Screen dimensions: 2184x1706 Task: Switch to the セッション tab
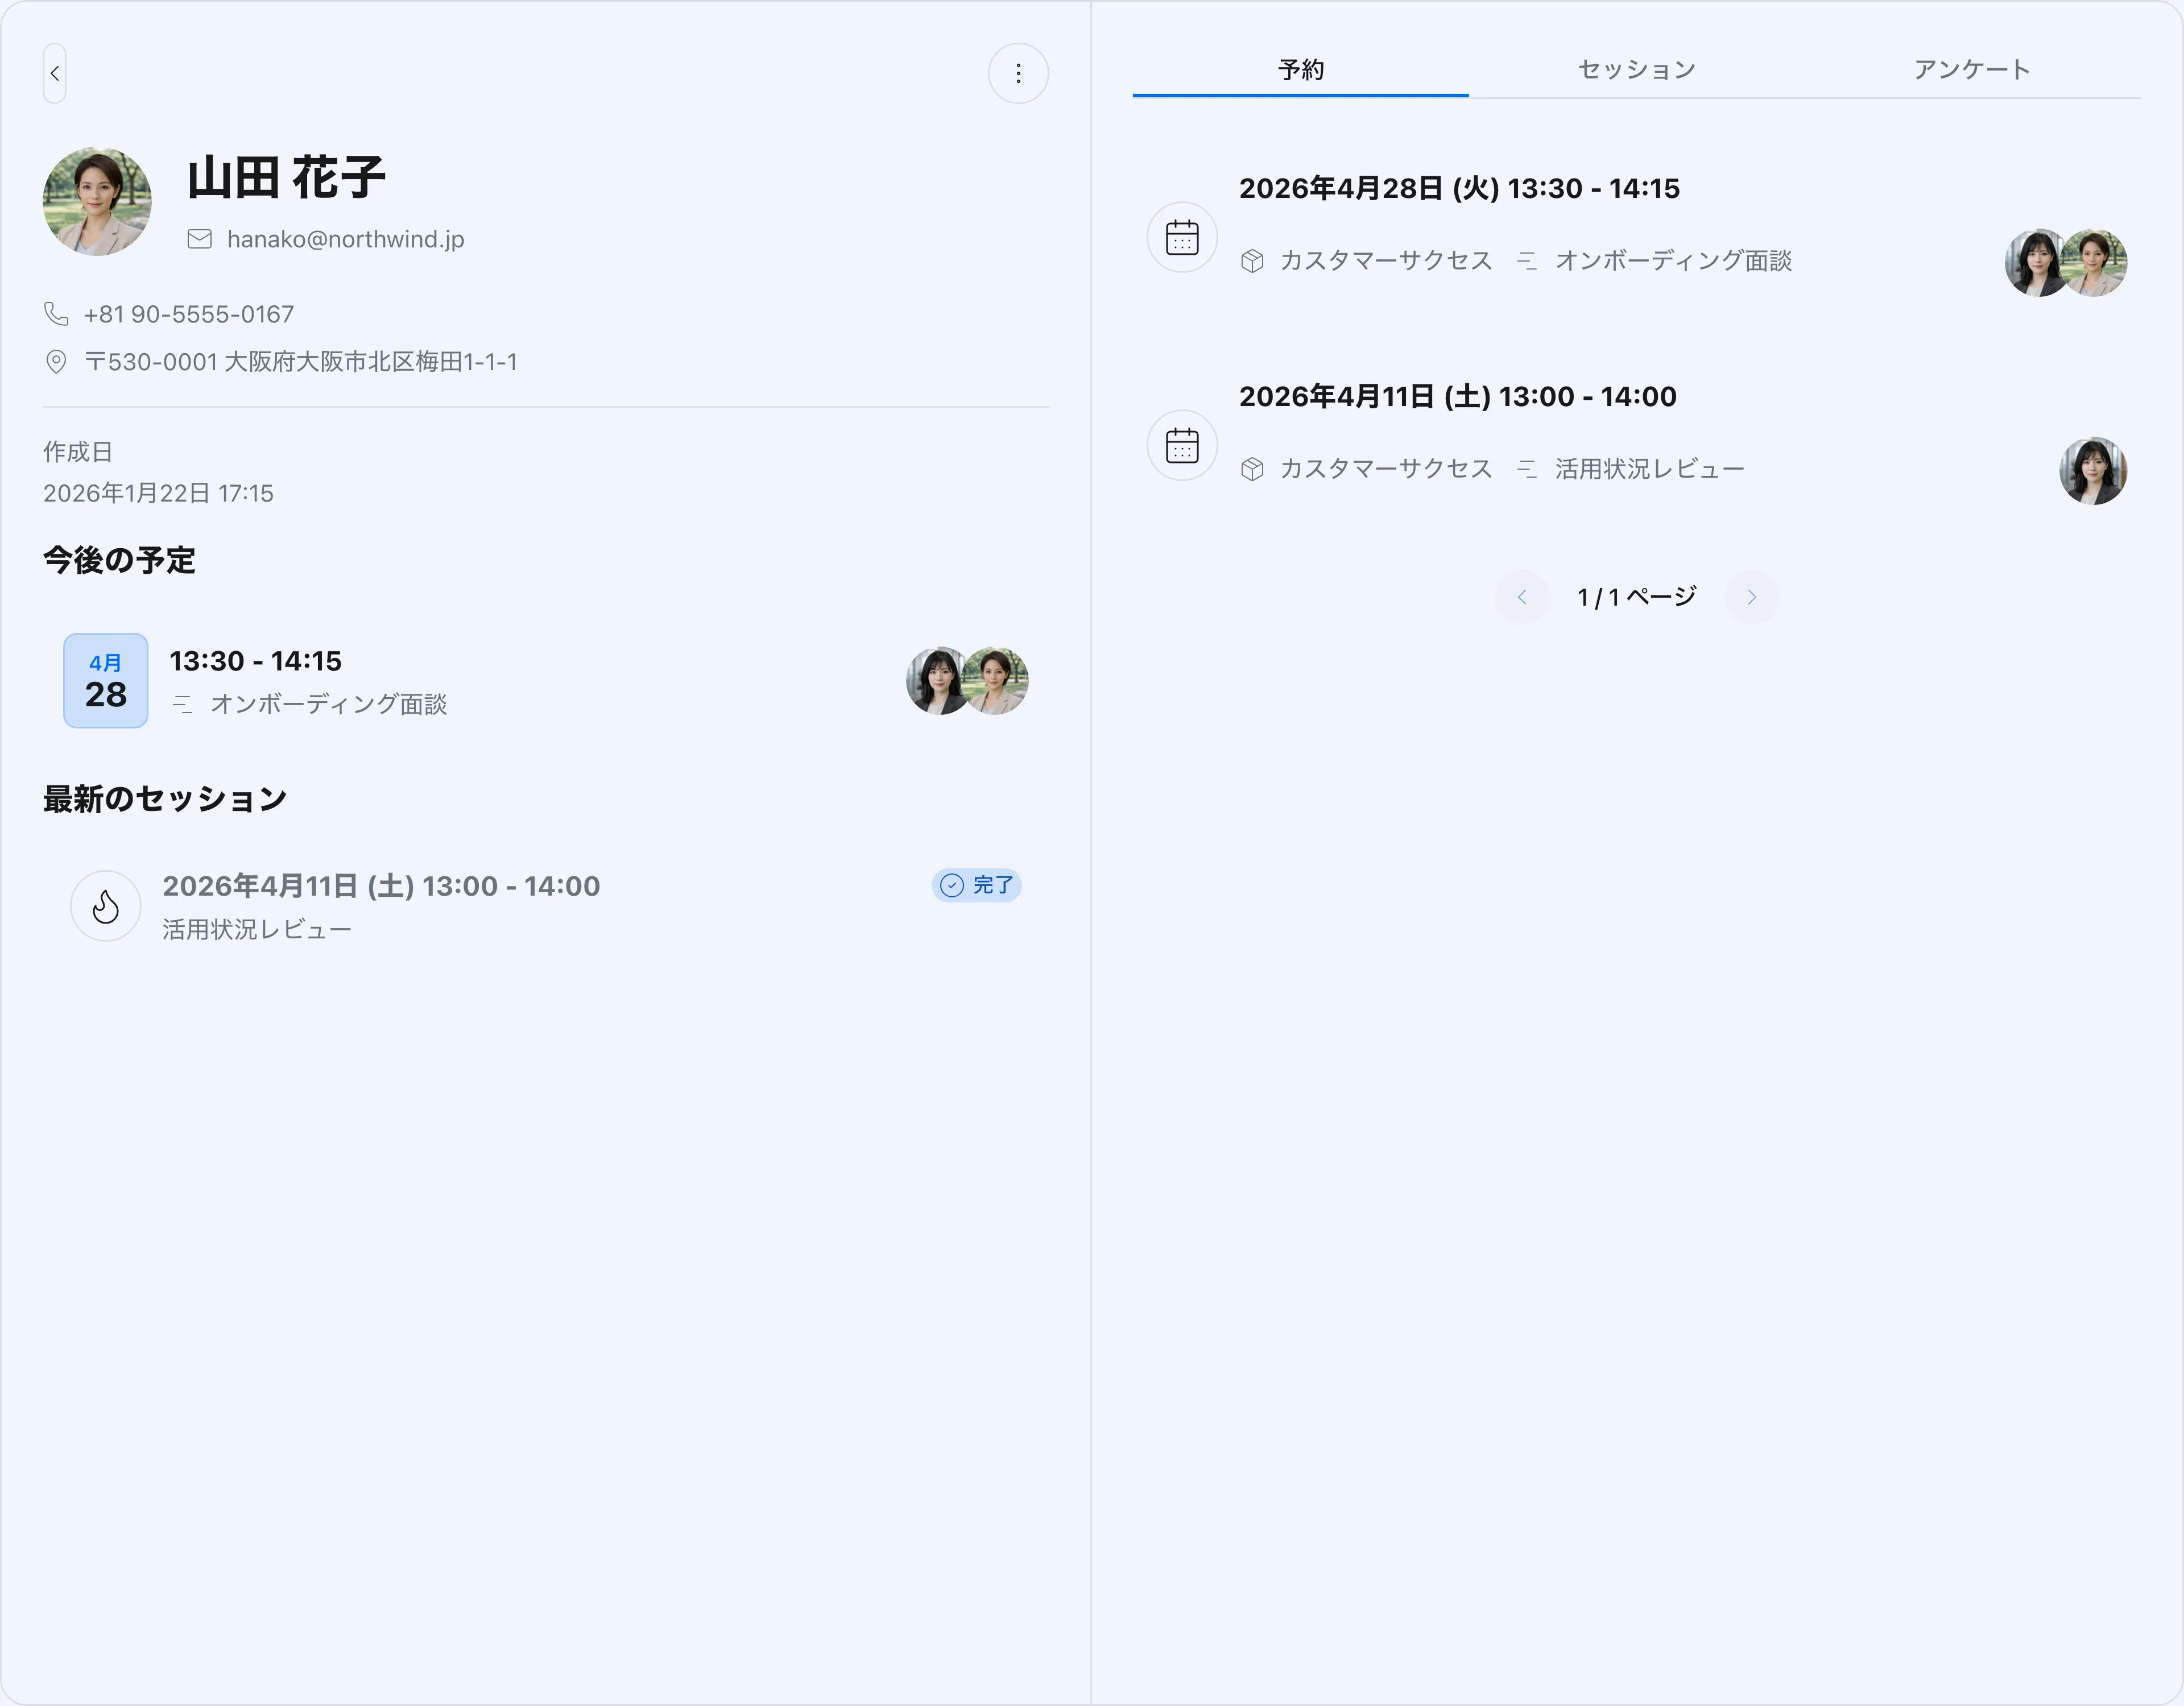point(1636,70)
